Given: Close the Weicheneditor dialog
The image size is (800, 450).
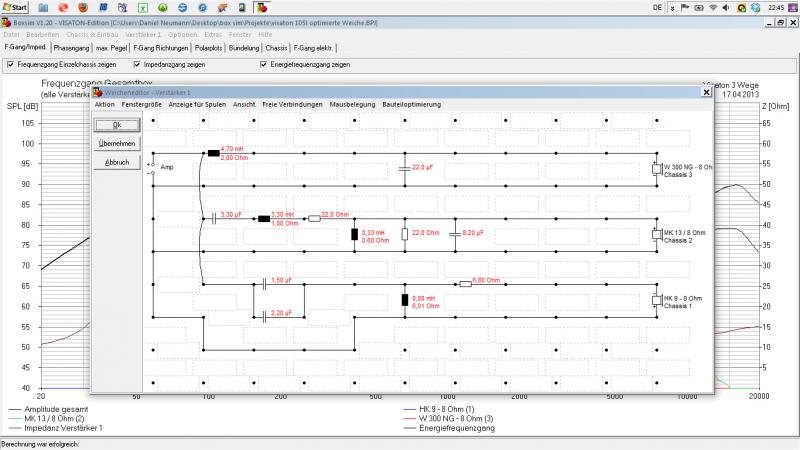Looking at the screenshot, I should tap(706, 91).
